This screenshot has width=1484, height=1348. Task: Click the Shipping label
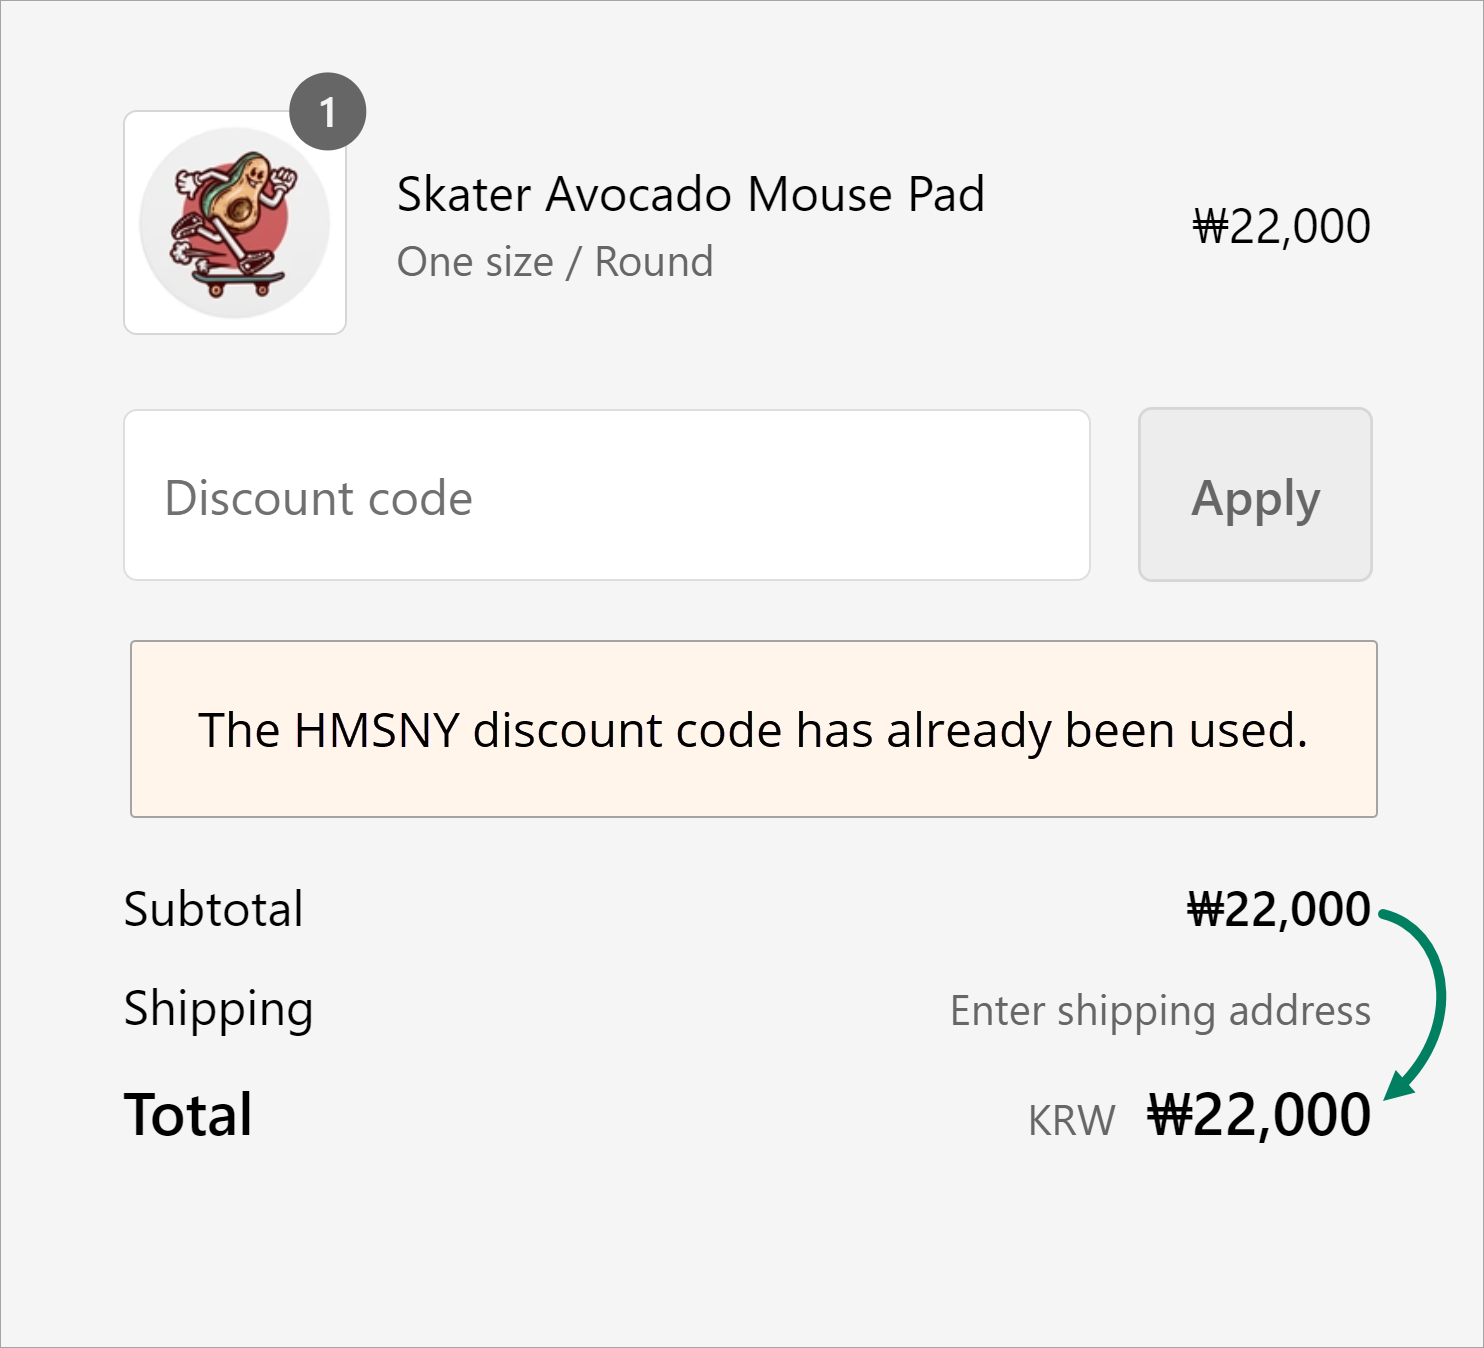pos(218,1008)
